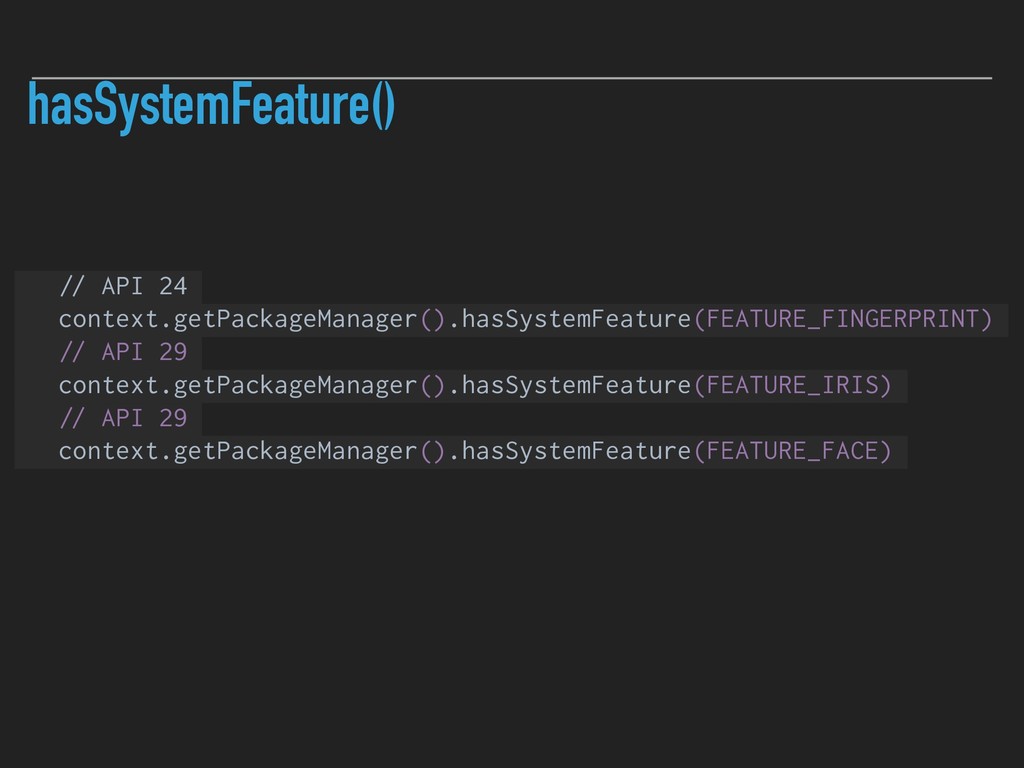Click hasSystemFeature call in the FEATURE_IRIS line
The width and height of the screenshot is (1024, 768).
pyautogui.click(x=577, y=385)
